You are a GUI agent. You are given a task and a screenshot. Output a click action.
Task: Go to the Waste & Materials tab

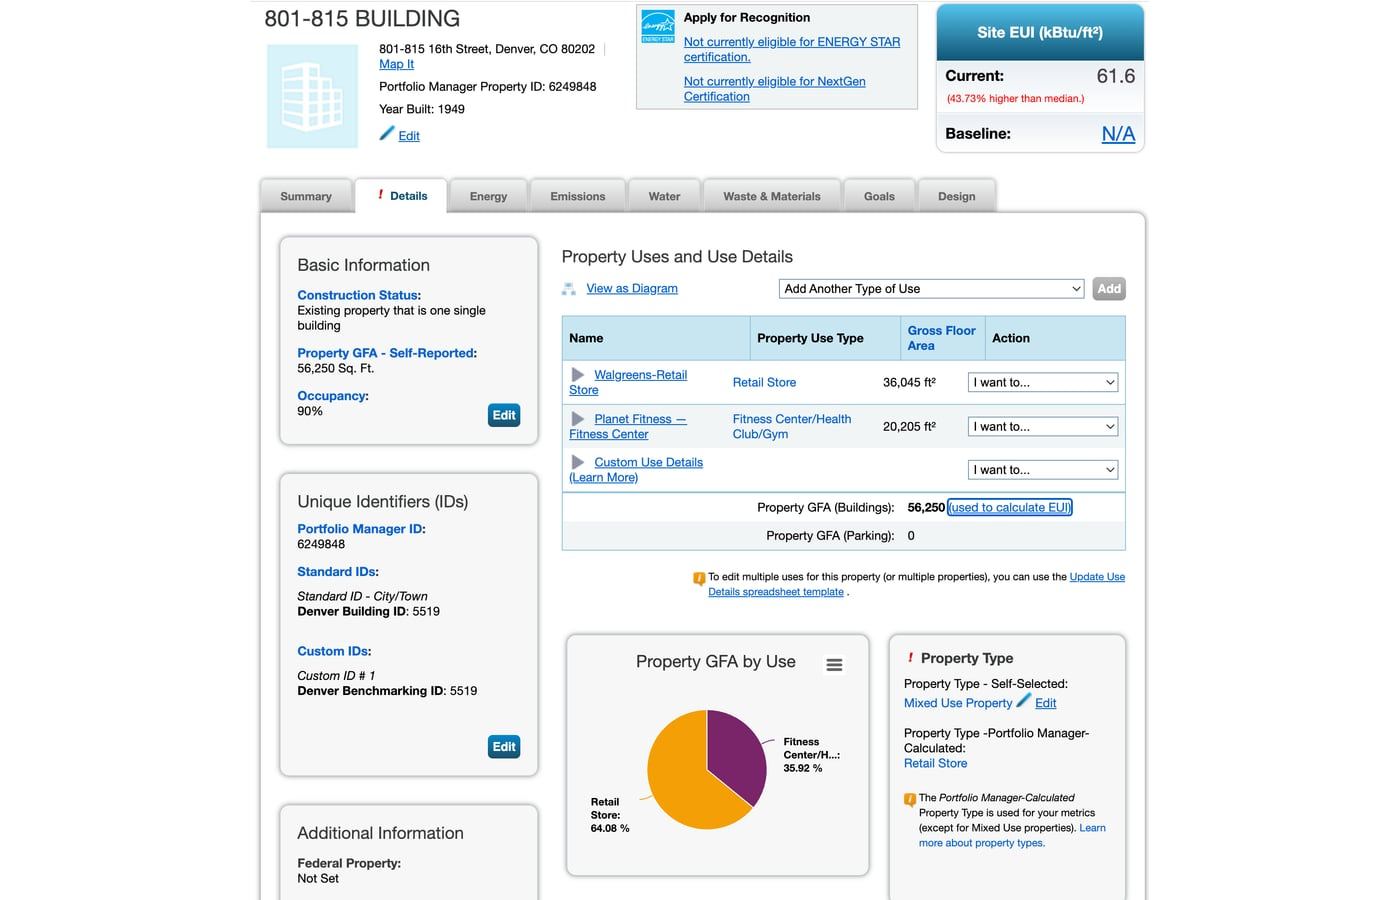(x=772, y=196)
